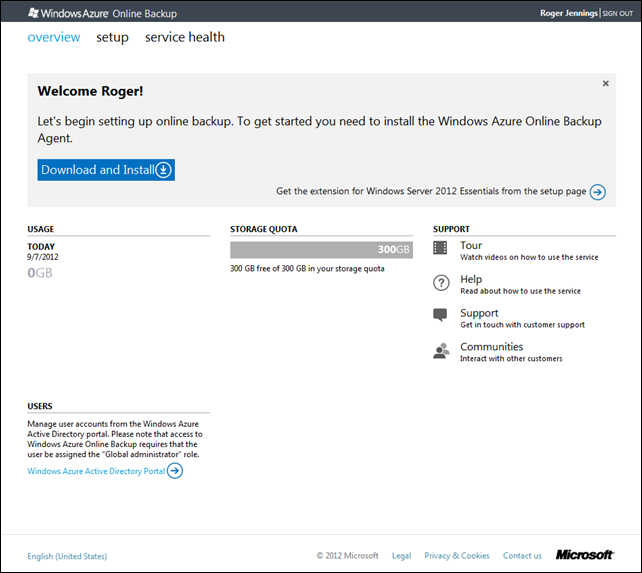Click the '© 2012 Microsoft' text
This screenshot has width=642, height=573.
pyautogui.click(x=347, y=556)
